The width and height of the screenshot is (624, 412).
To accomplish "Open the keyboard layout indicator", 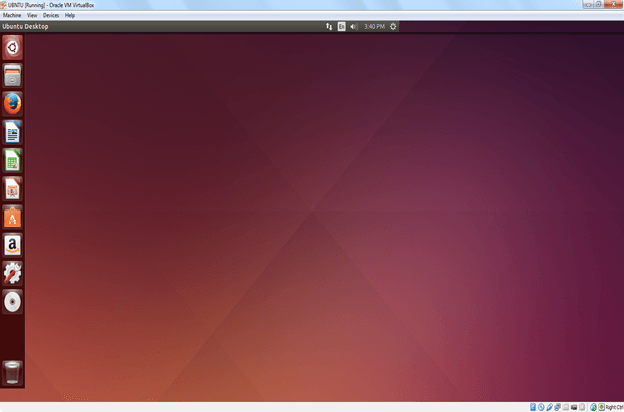I will 341,26.
